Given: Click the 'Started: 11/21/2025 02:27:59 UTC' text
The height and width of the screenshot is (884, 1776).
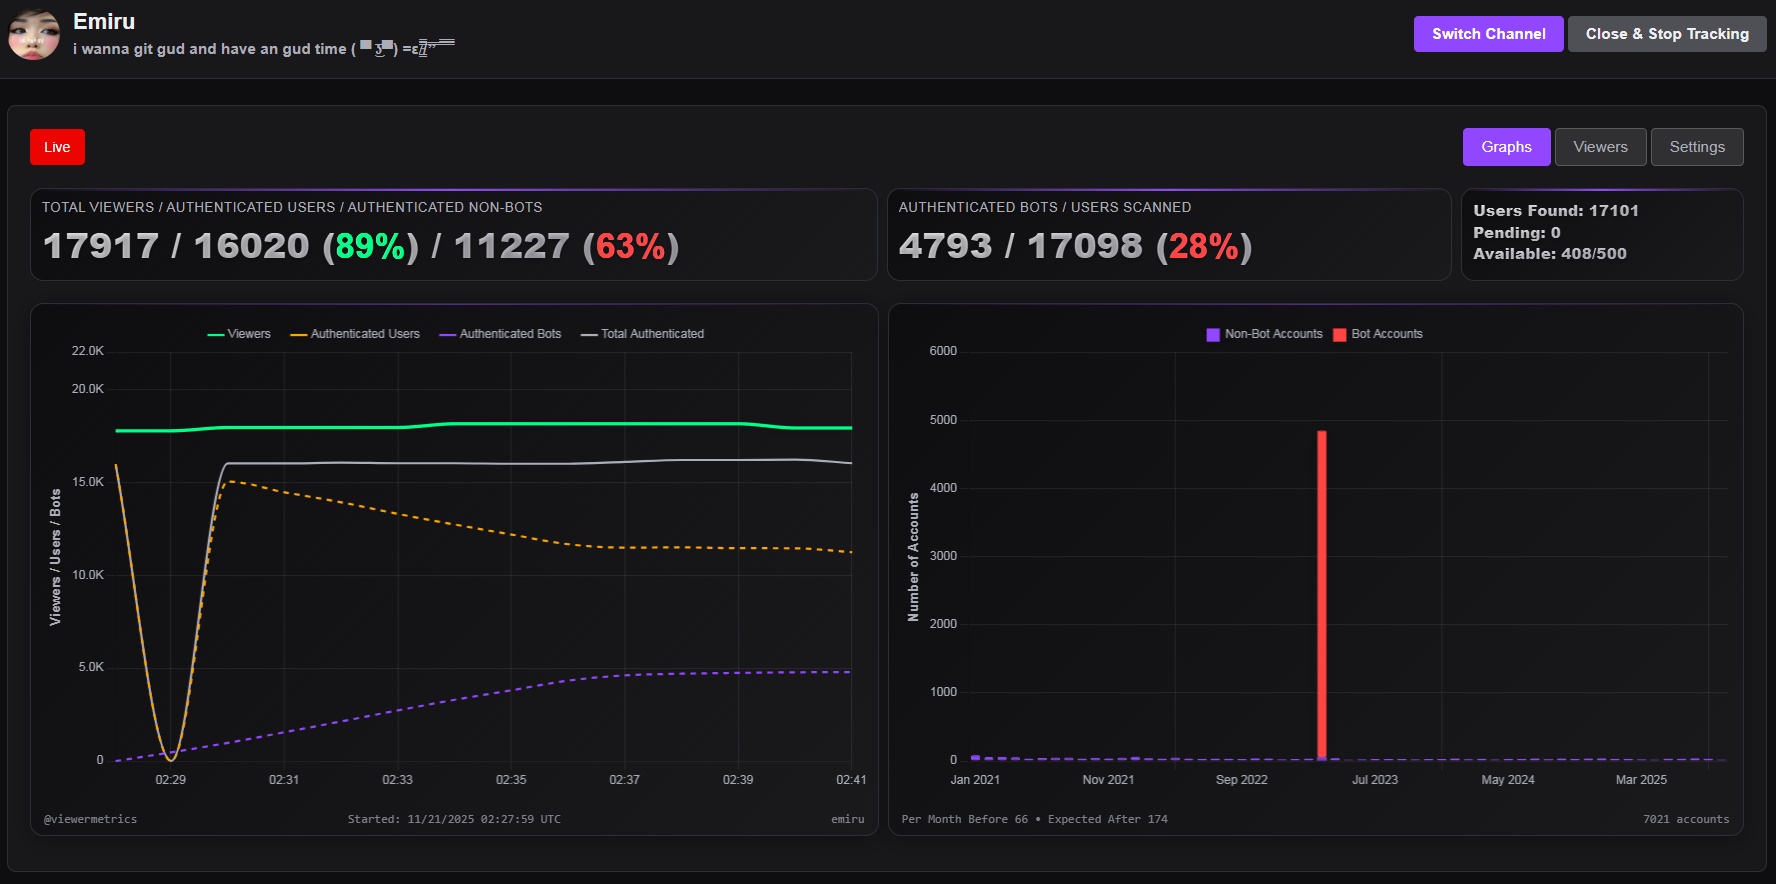Looking at the screenshot, I should 454,819.
